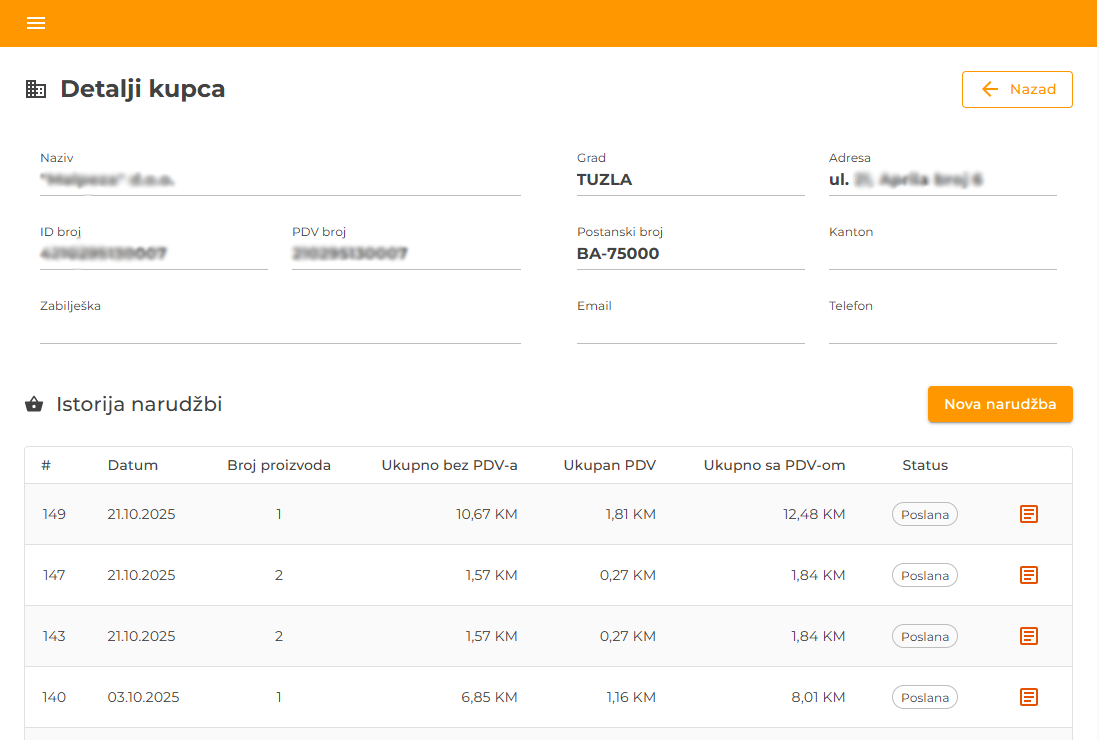Click the Poslana status chip for order 140

(x=924, y=697)
